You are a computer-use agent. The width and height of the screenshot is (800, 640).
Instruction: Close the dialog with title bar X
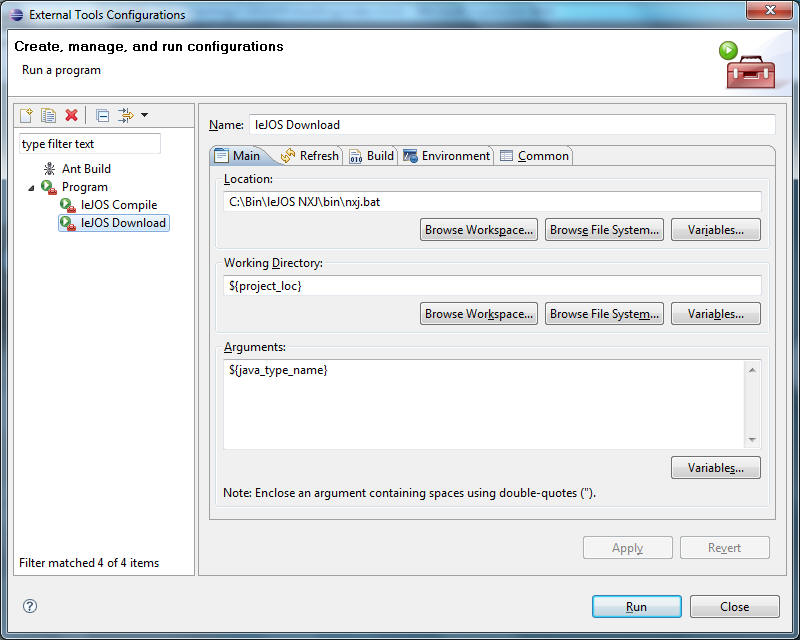point(770,10)
